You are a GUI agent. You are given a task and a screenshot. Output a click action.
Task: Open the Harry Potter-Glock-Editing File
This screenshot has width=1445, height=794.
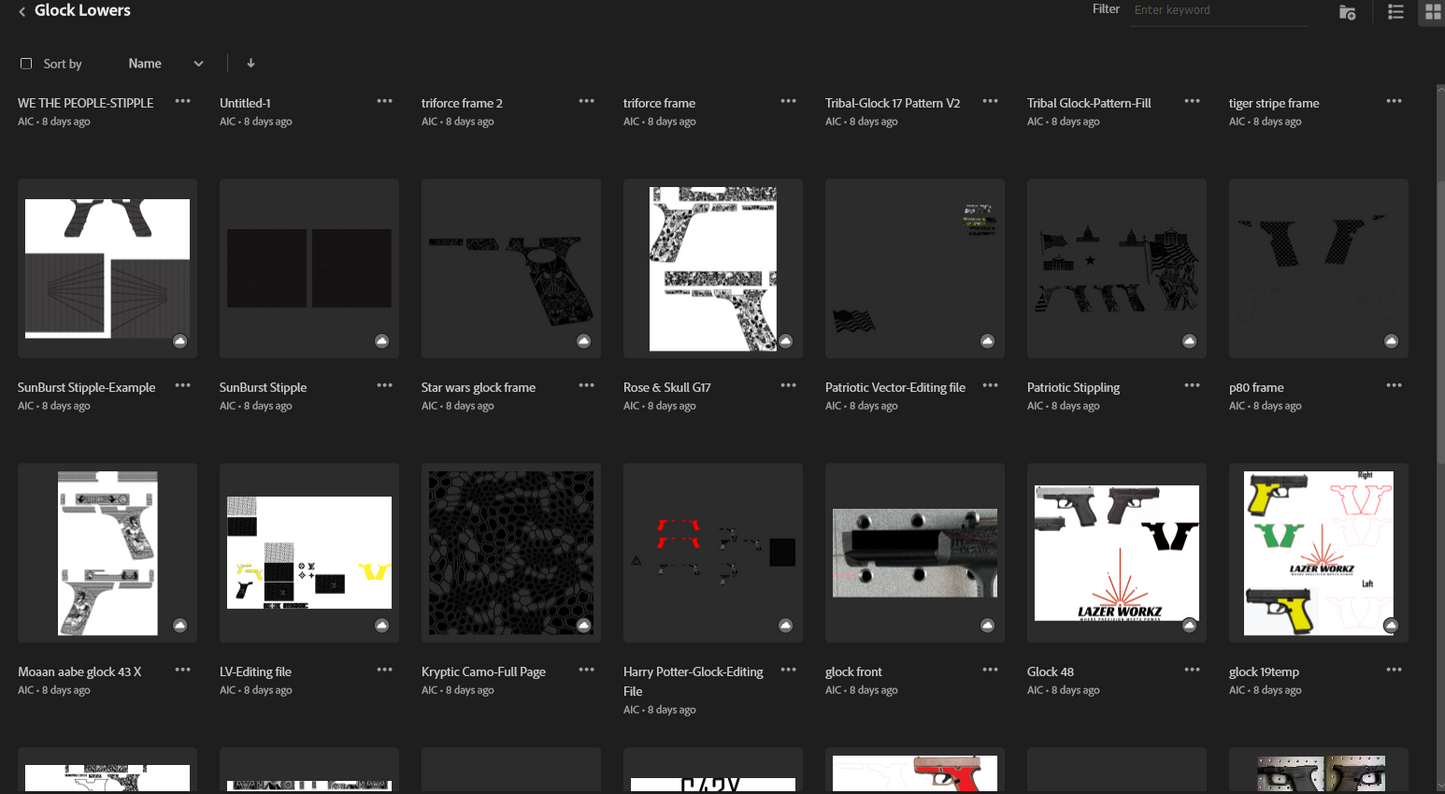pos(693,680)
